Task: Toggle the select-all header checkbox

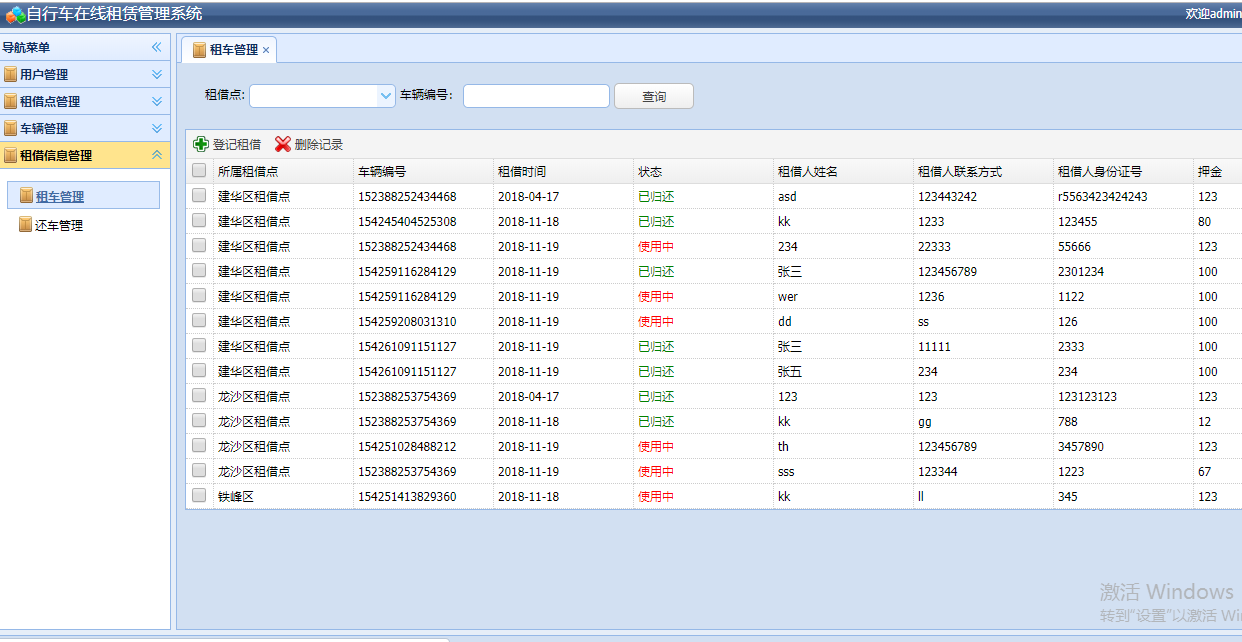Action: (199, 171)
